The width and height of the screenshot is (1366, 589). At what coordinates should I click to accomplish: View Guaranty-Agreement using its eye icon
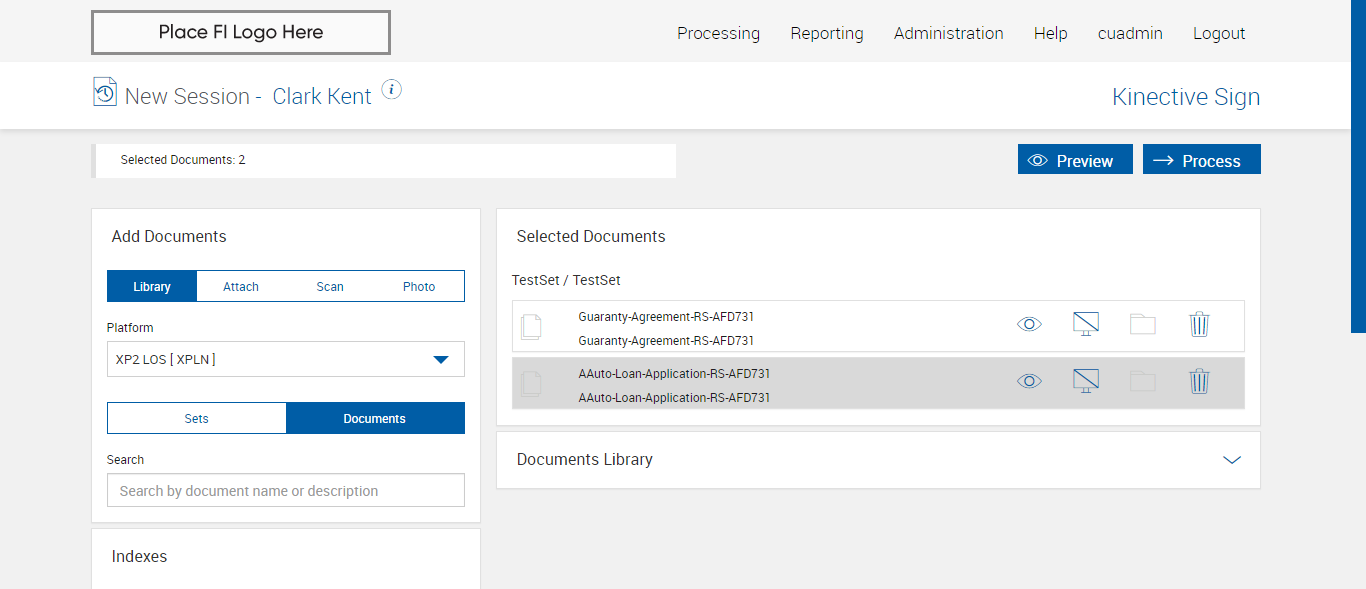(1029, 324)
